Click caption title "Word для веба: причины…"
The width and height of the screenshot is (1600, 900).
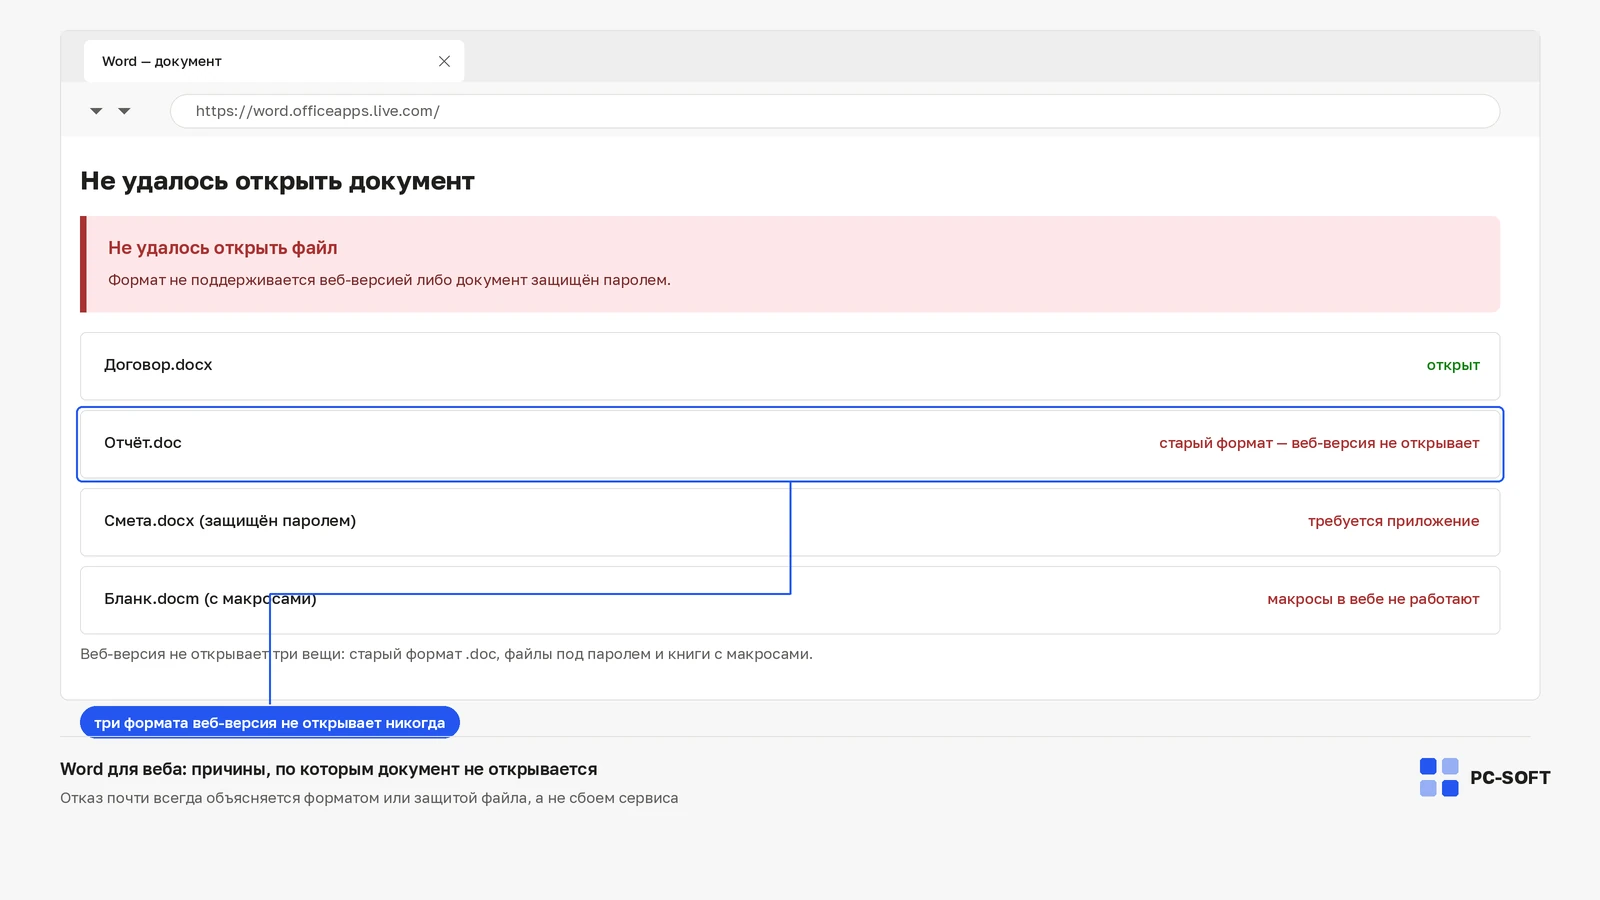tap(328, 769)
